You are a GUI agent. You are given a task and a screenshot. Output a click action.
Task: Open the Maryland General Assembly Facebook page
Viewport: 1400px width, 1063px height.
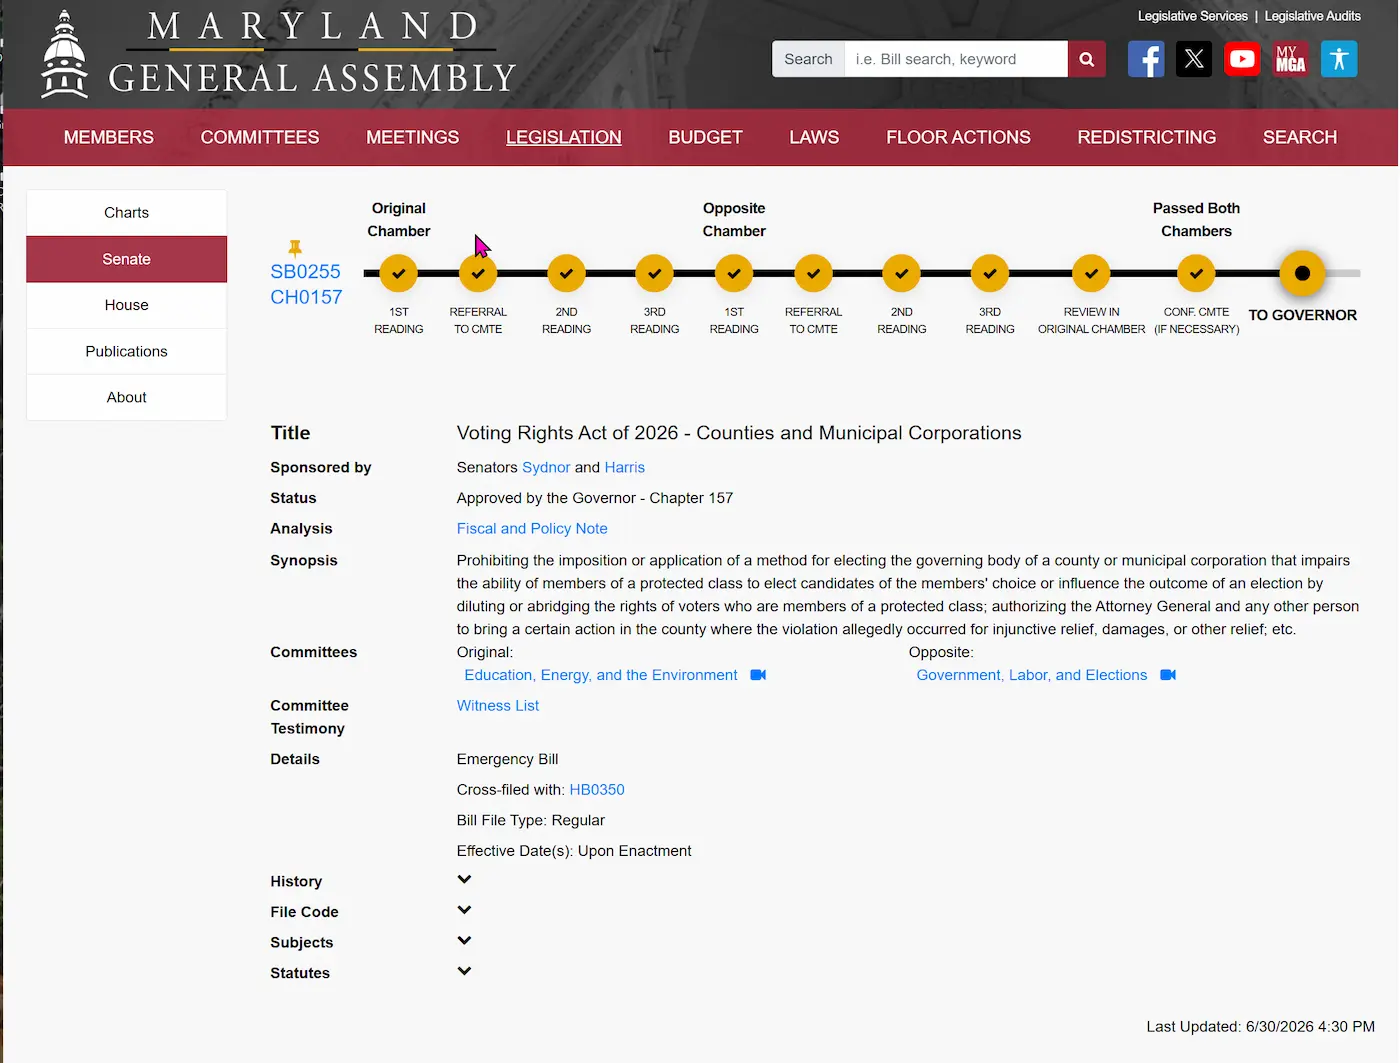(x=1146, y=59)
